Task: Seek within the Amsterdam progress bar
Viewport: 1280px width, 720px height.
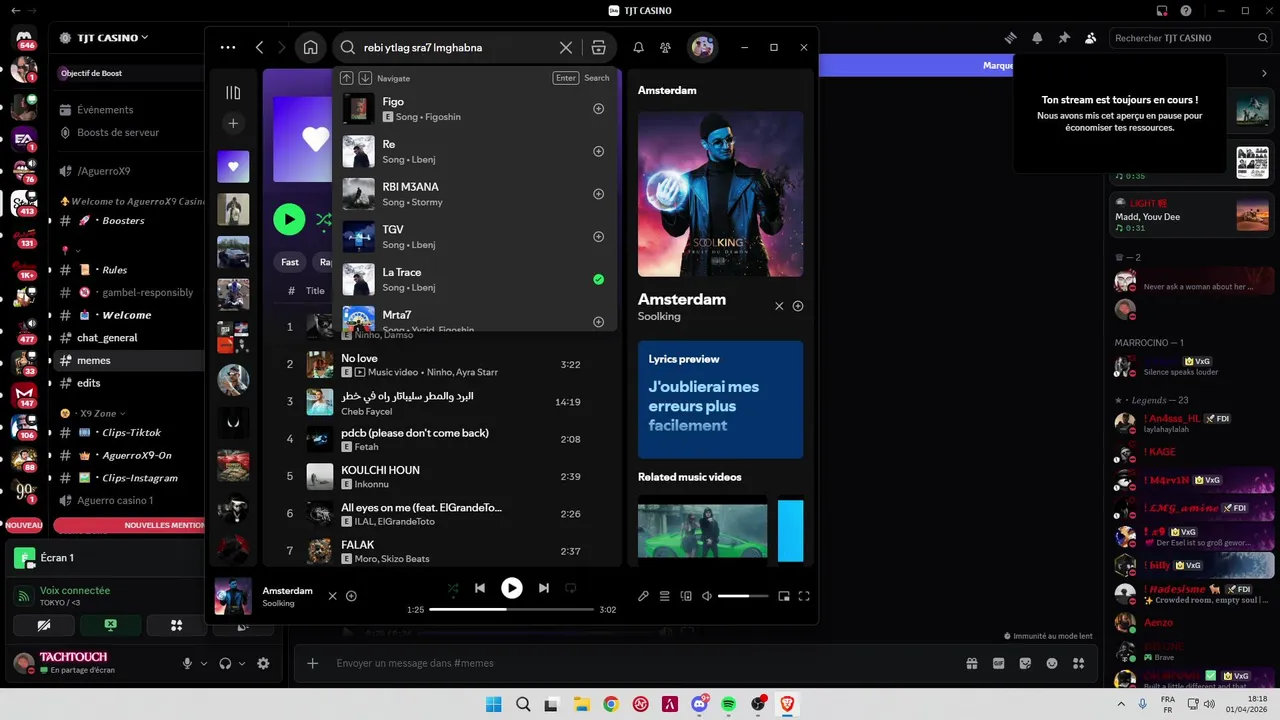Action: (512, 609)
